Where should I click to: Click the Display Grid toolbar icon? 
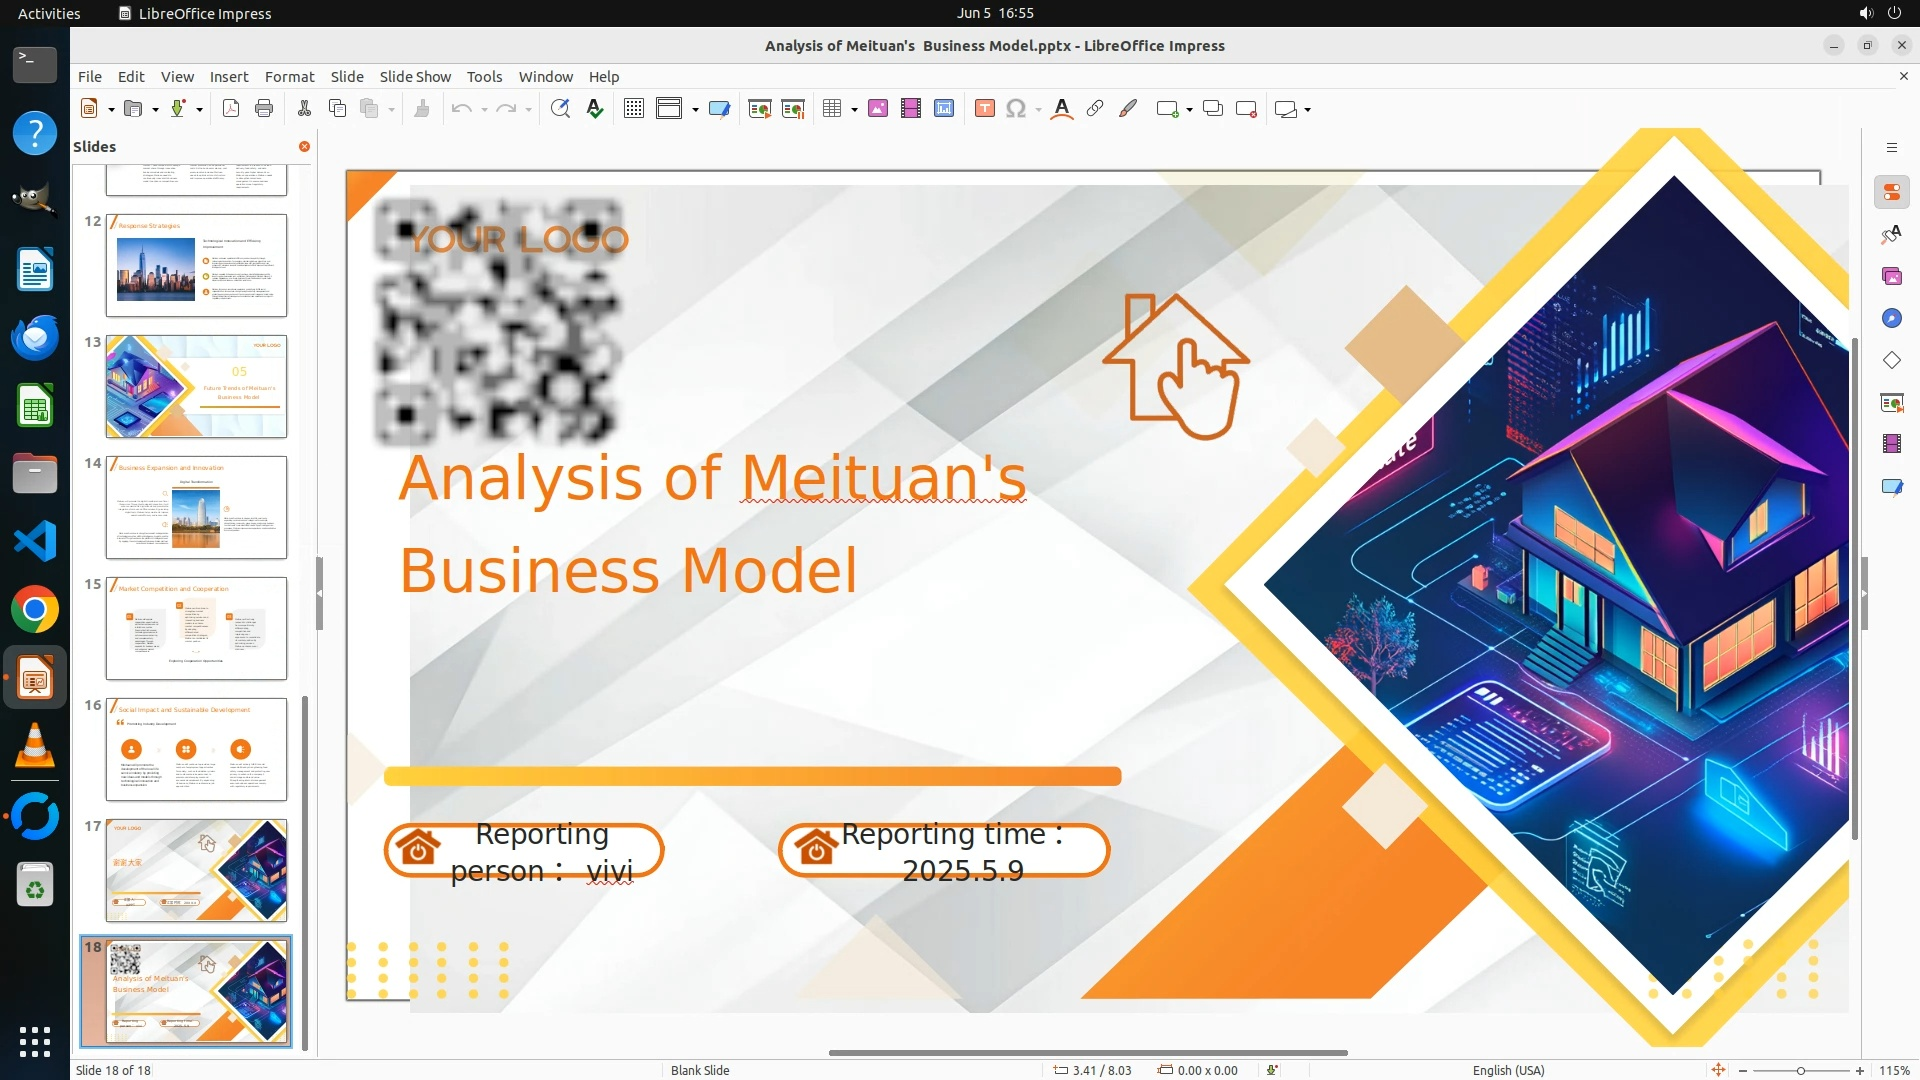click(634, 109)
